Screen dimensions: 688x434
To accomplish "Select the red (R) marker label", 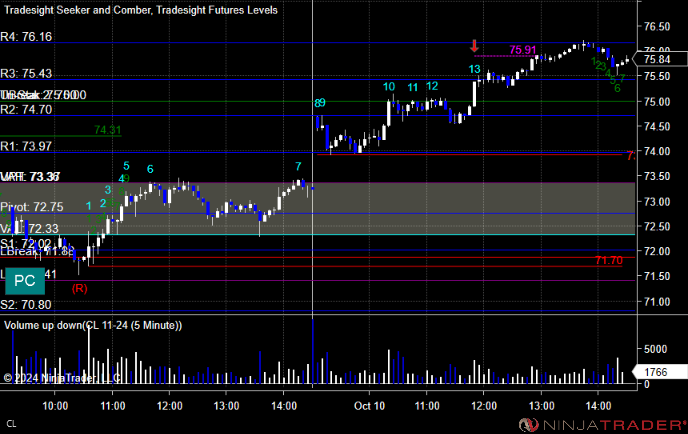I will [x=79, y=288].
